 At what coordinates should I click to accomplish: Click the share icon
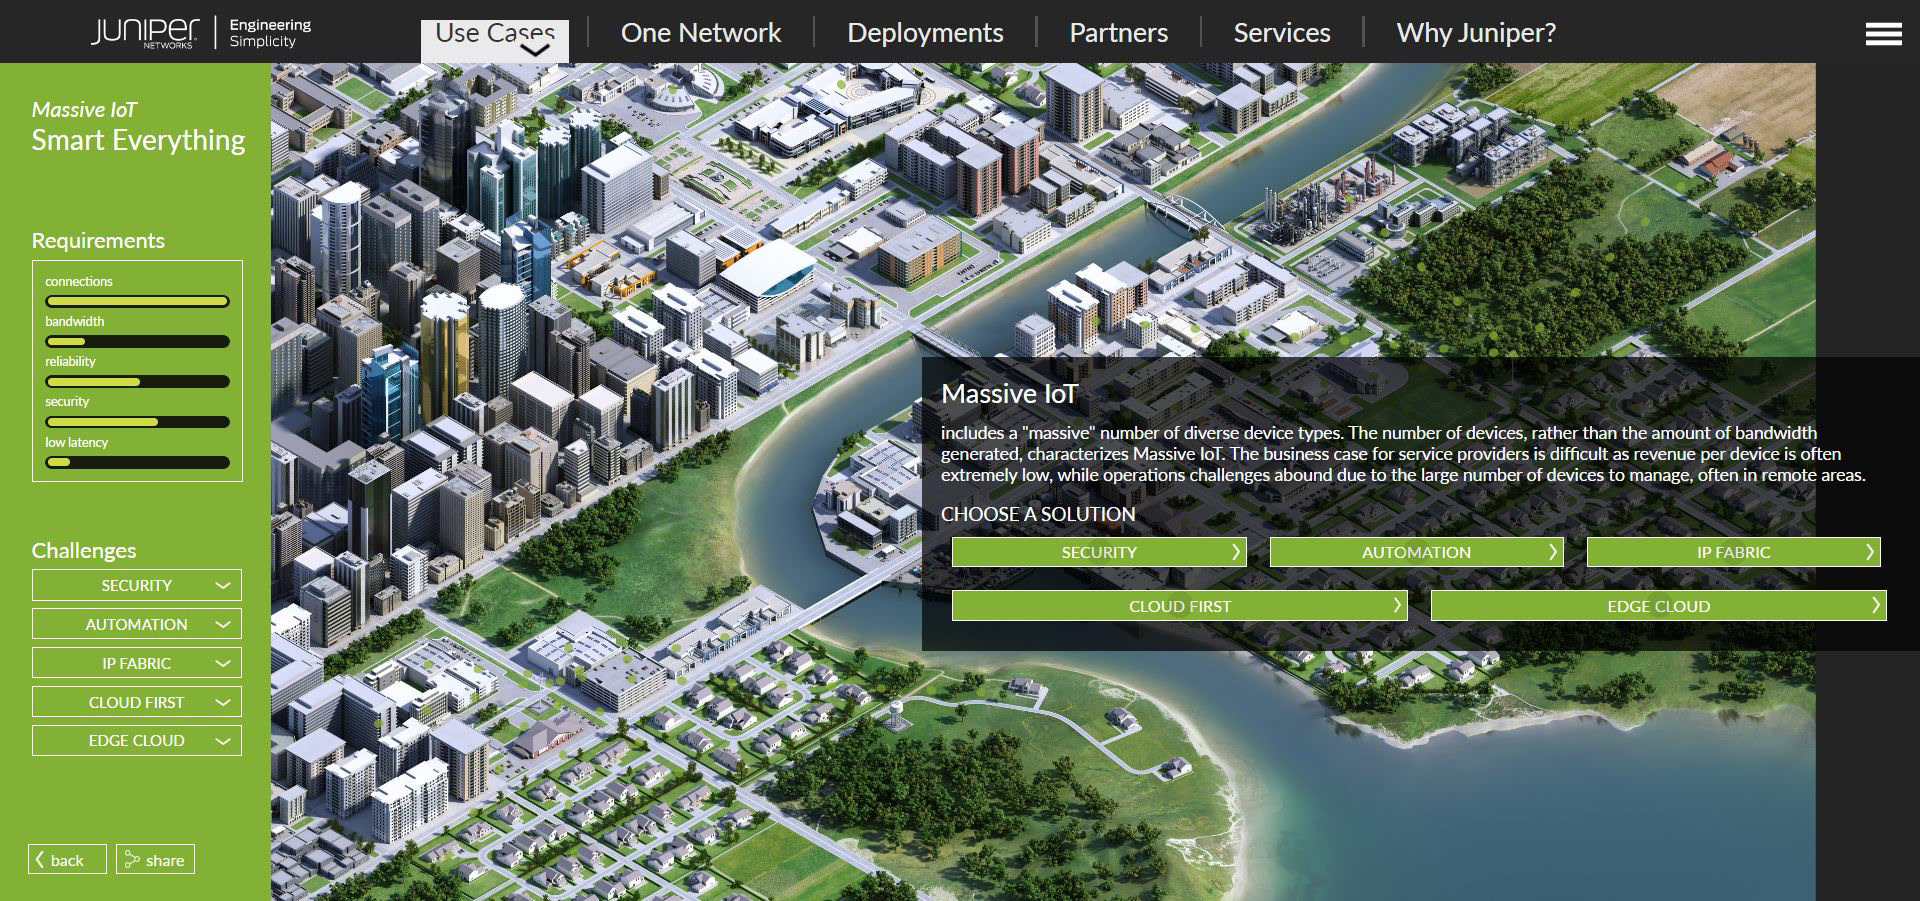(x=131, y=859)
